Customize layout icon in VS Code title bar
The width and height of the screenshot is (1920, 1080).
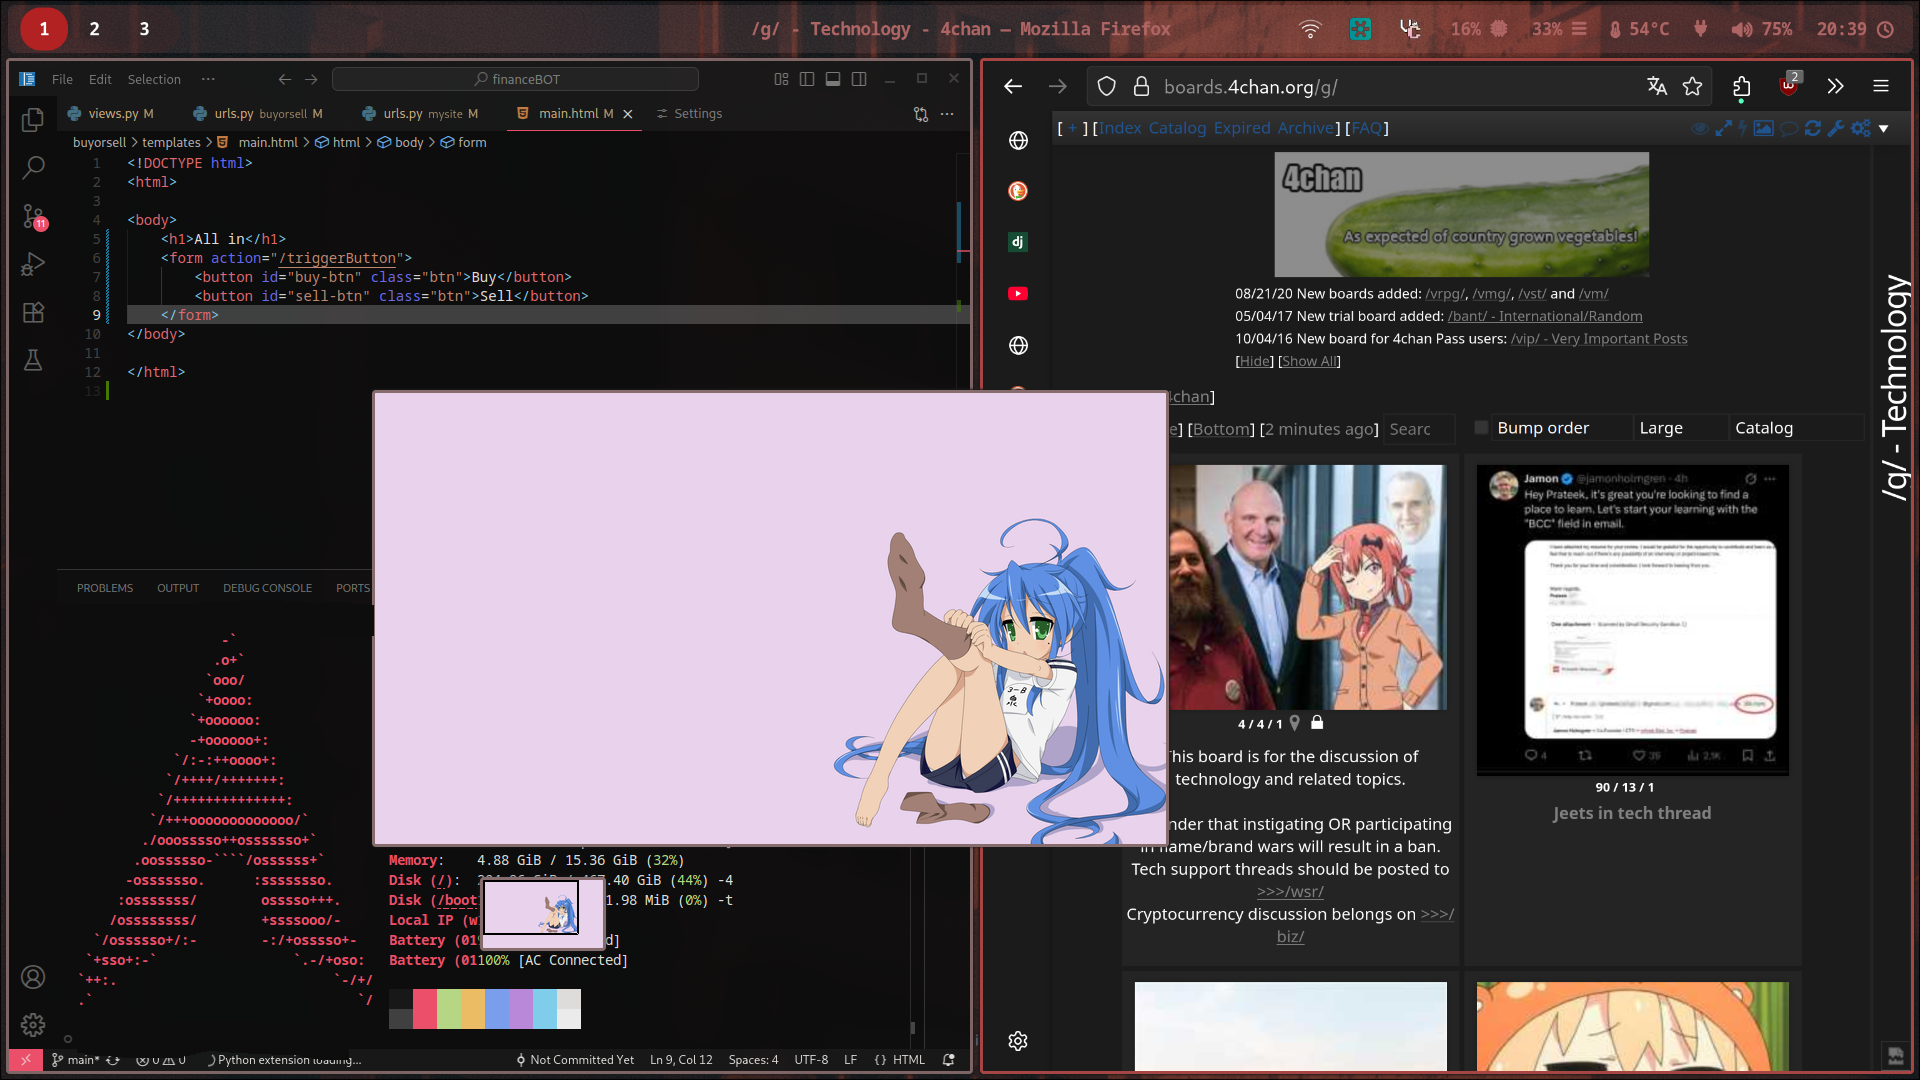click(781, 79)
